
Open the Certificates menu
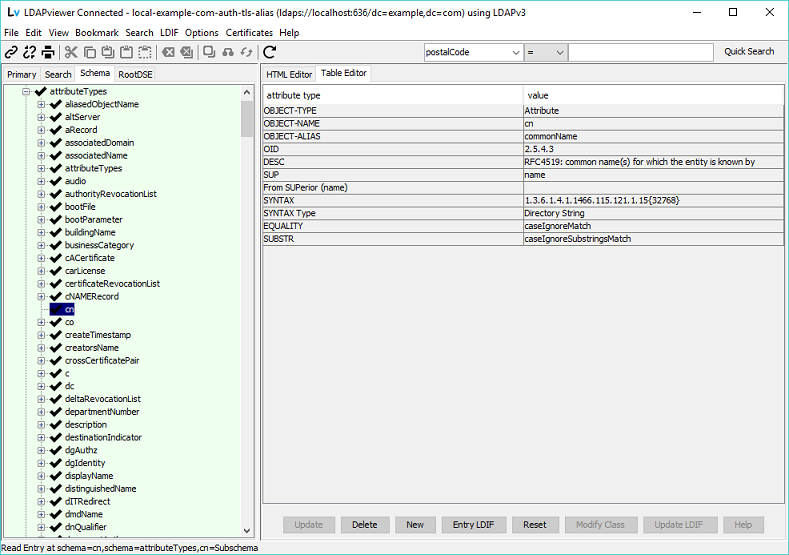(x=249, y=33)
